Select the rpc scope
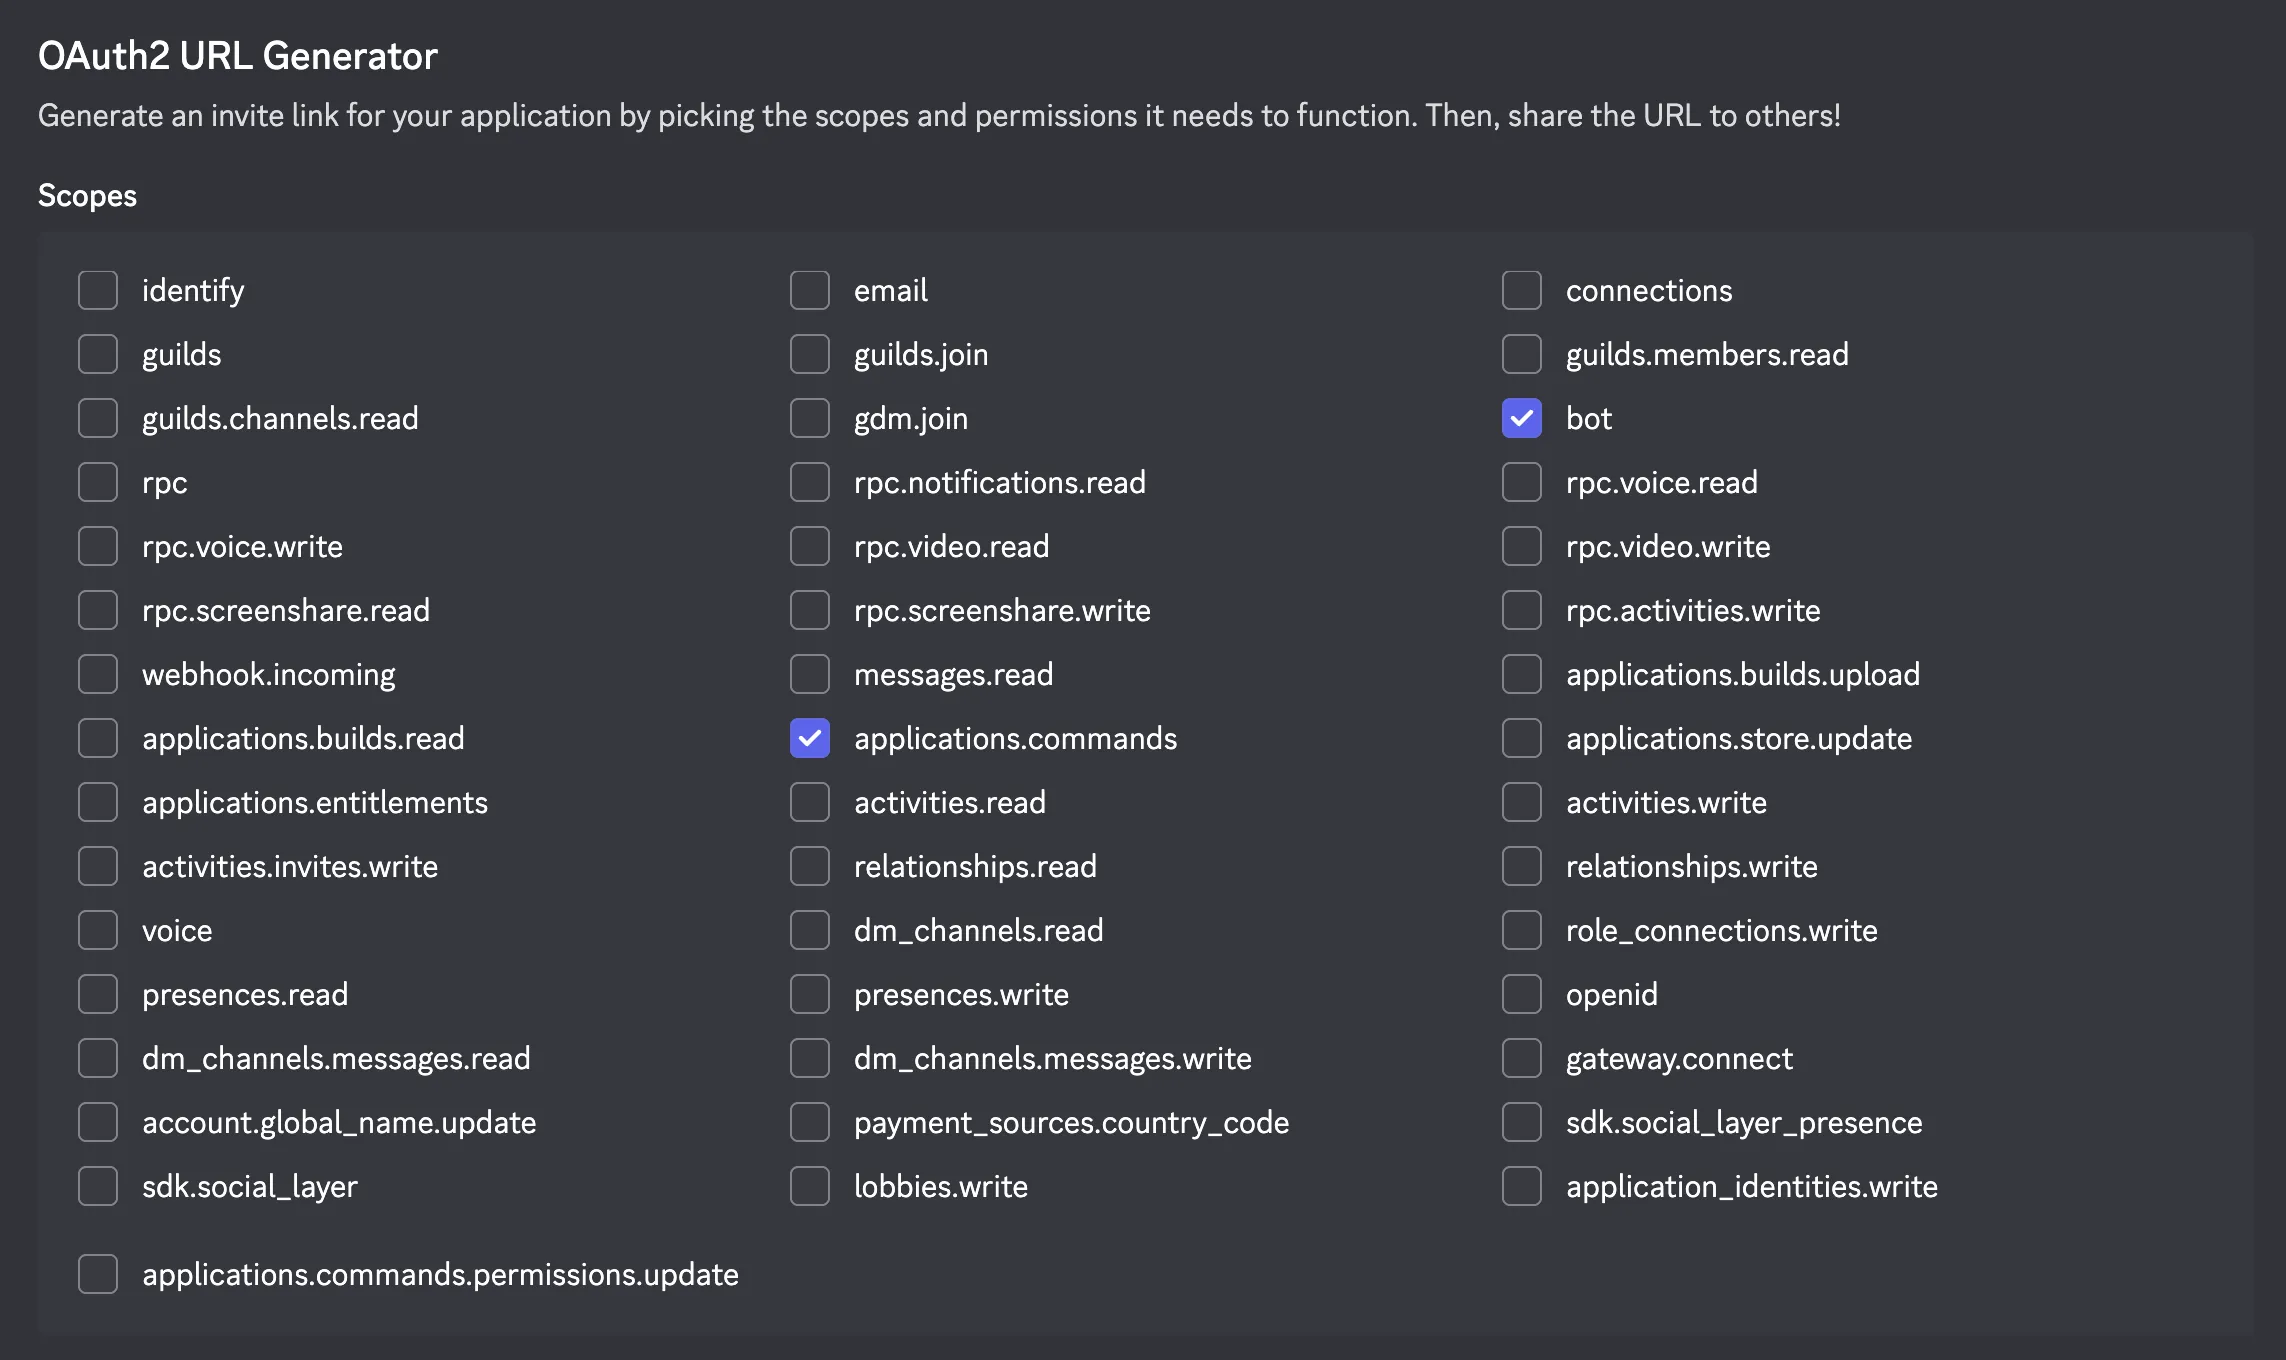This screenshot has width=2286, height=1360. [98, 482]
